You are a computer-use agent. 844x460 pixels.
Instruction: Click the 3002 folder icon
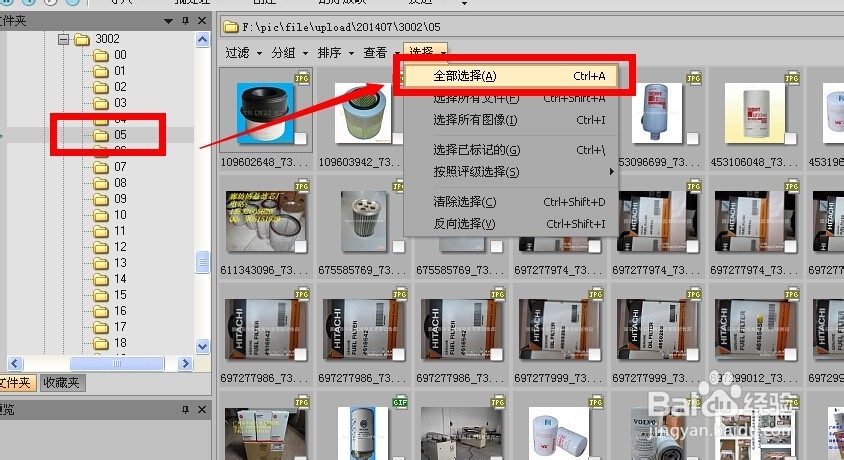click(x=82, y=39)
